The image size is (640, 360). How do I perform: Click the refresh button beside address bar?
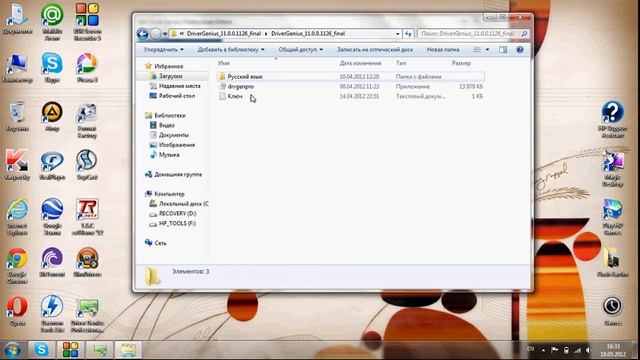pyautogui.click(x=408, y=34)
